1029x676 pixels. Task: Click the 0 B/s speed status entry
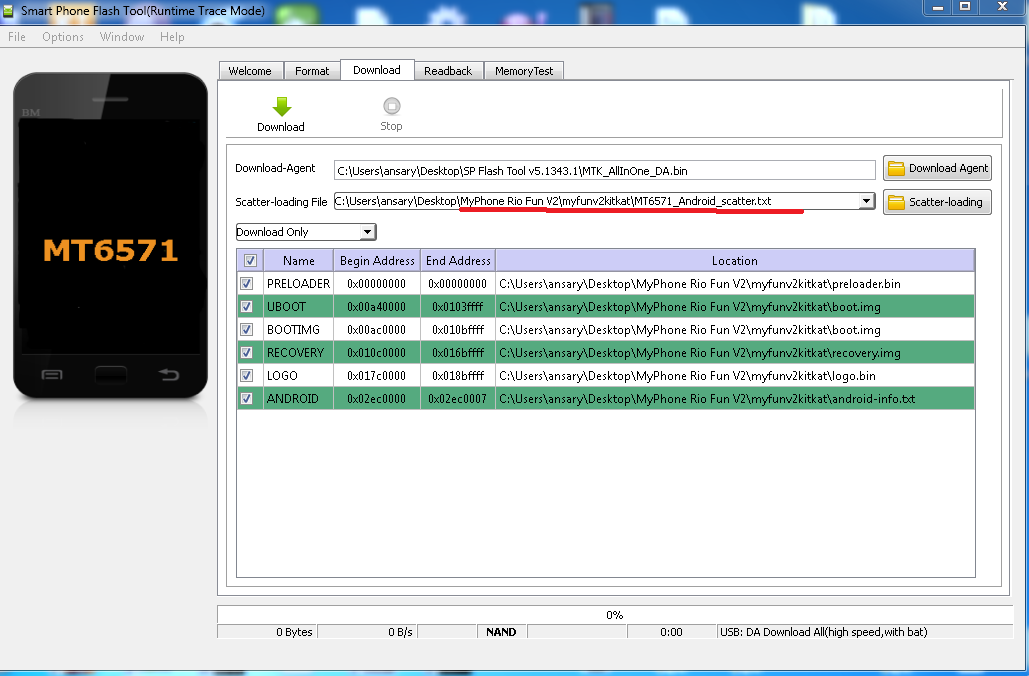click(x=367, y=632)
